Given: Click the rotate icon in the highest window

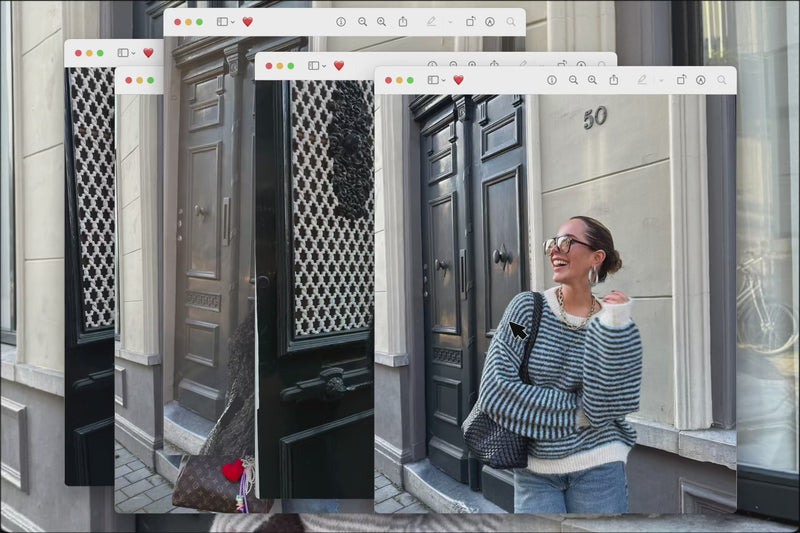Looking at the screenshot, I should pos(470,21).
